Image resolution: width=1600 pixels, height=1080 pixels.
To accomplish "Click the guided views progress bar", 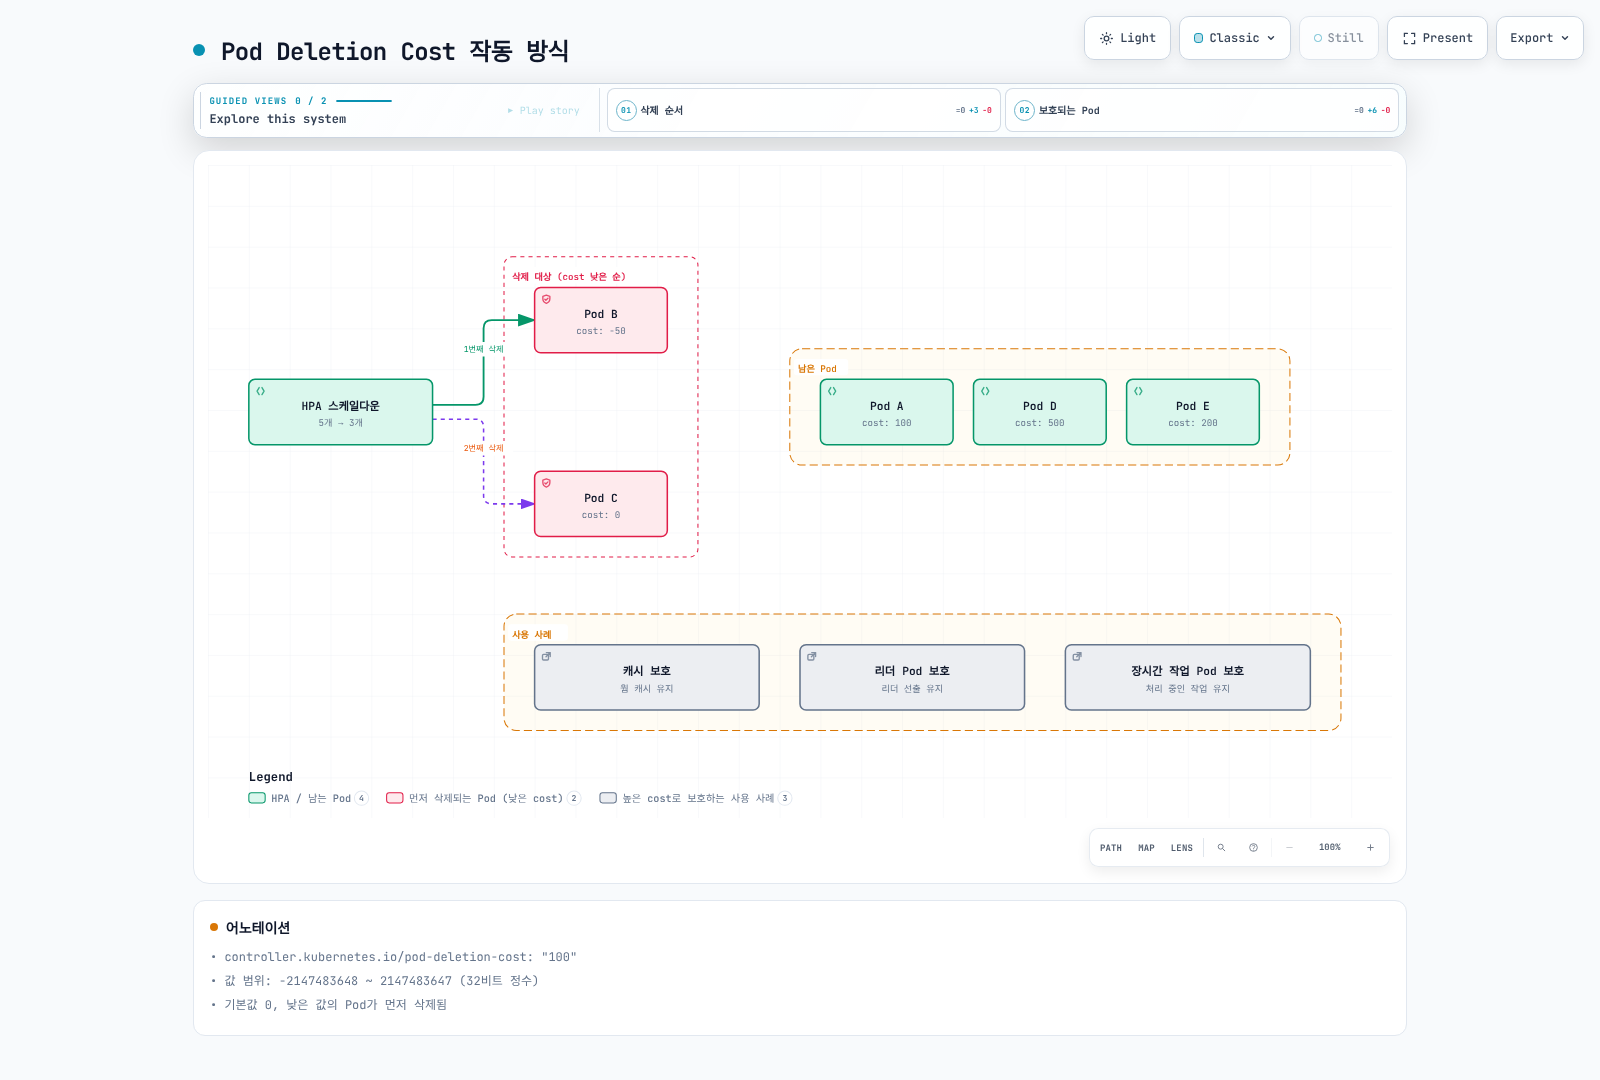I will (364, 101).
